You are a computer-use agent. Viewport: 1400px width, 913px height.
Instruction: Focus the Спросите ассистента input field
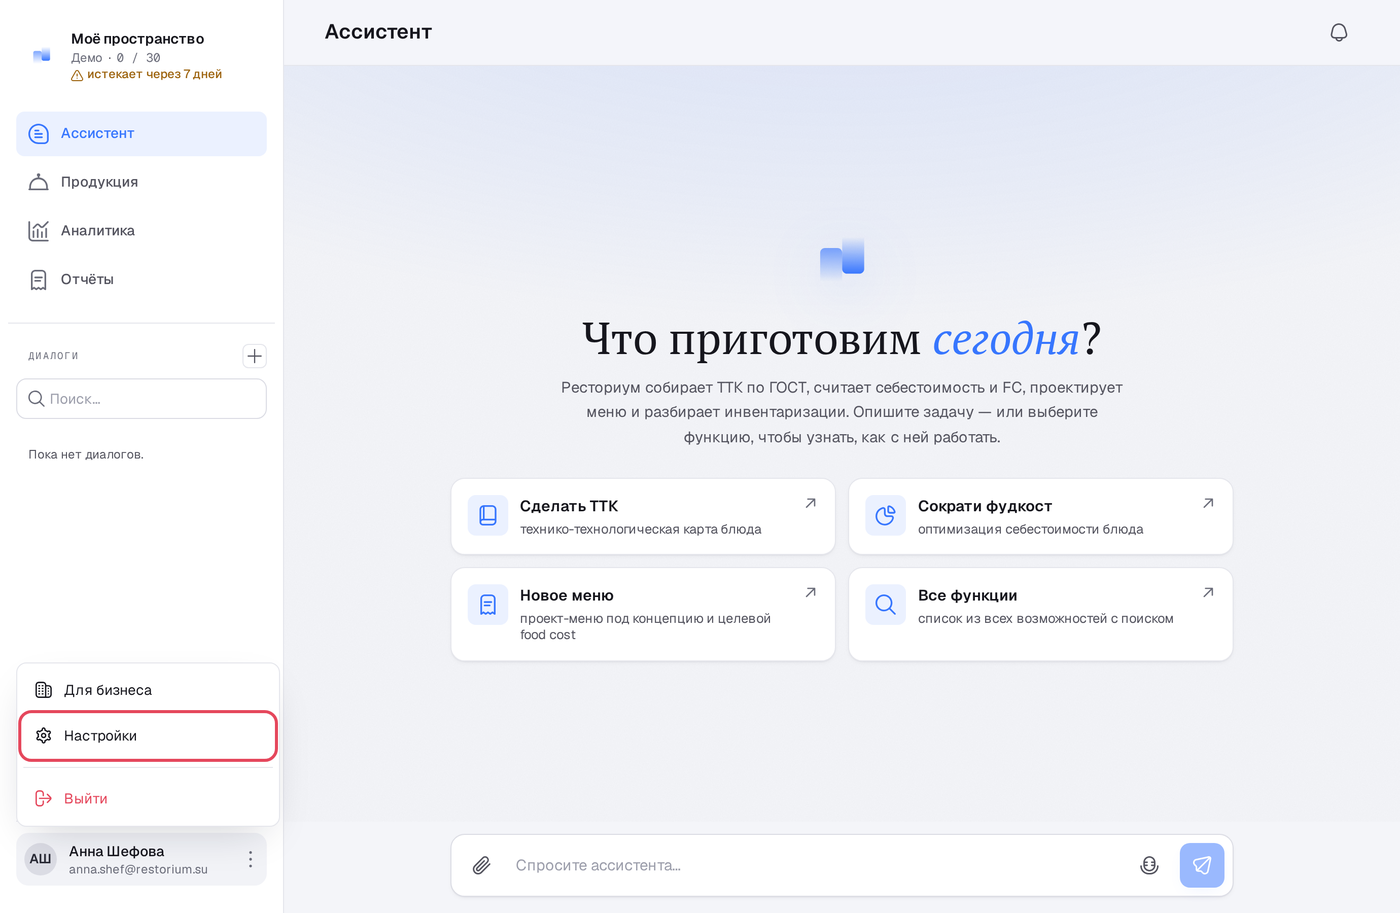tap(820, 865)
